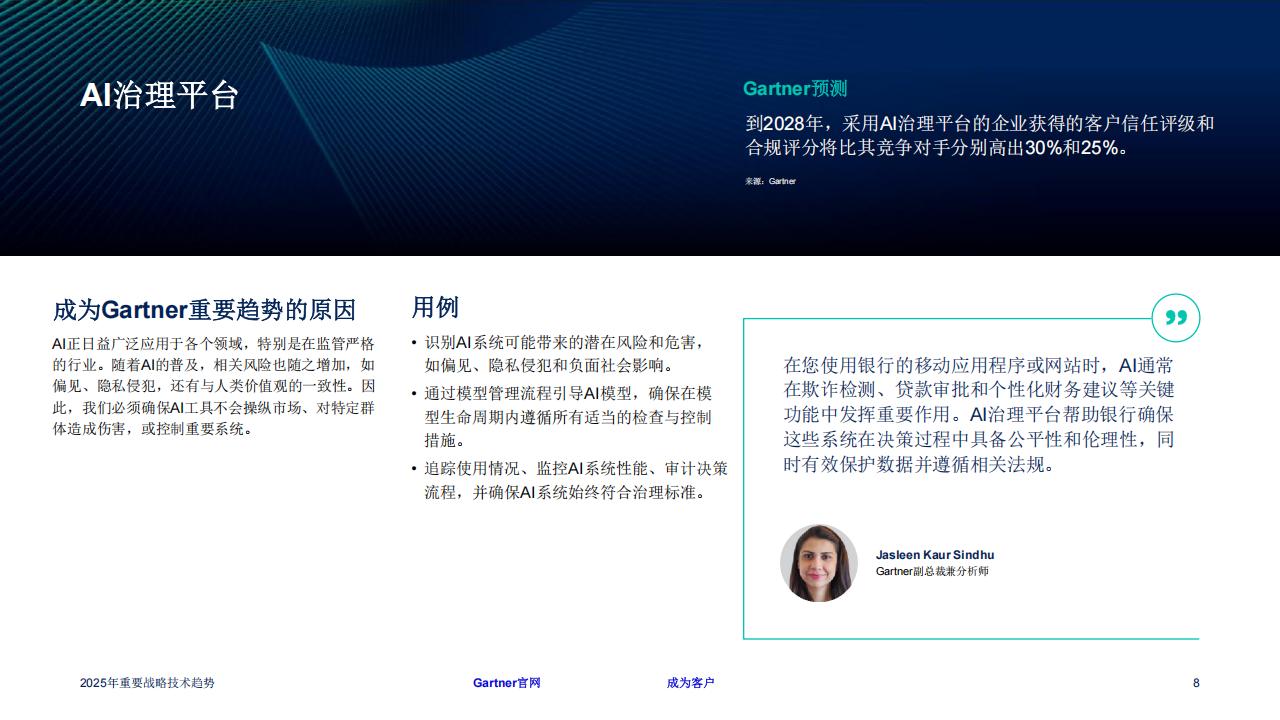
Task: Click heading 成为Gartner重要趋势的原因
Action: [x=204, y=309]
